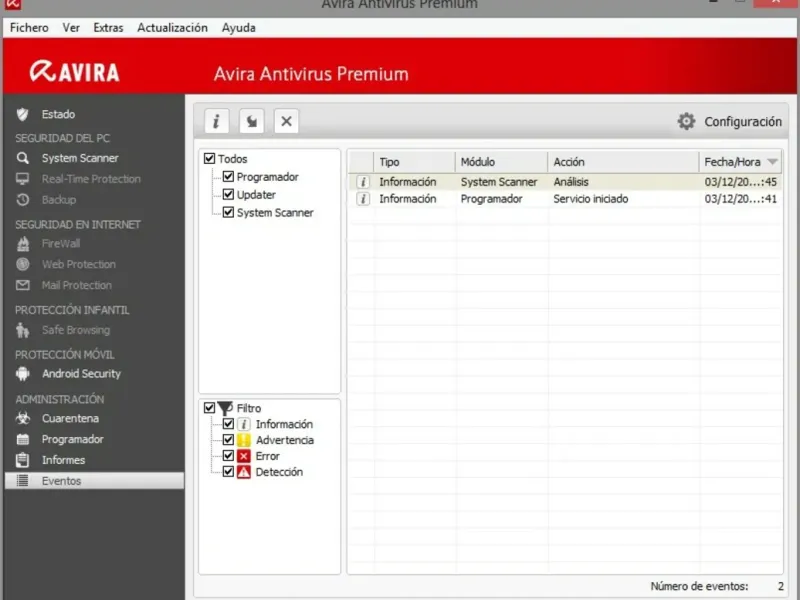Open the Extras menu
The image size is (800, 600).
(x=108, y=28)
